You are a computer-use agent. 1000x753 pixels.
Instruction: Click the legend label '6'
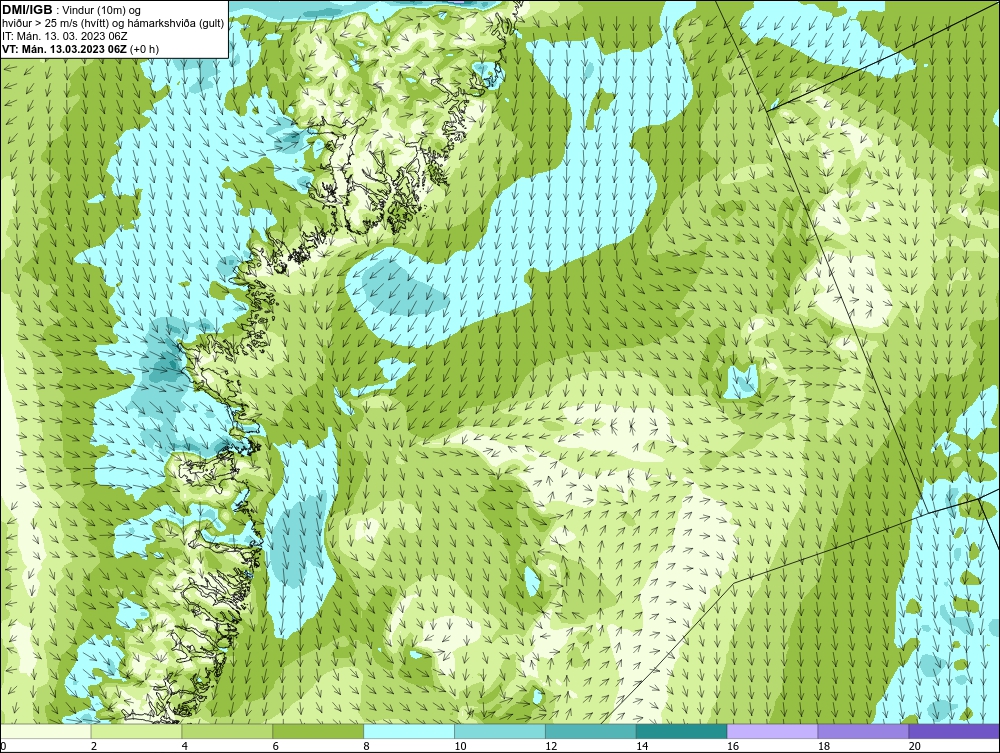[x=276, y=746]
